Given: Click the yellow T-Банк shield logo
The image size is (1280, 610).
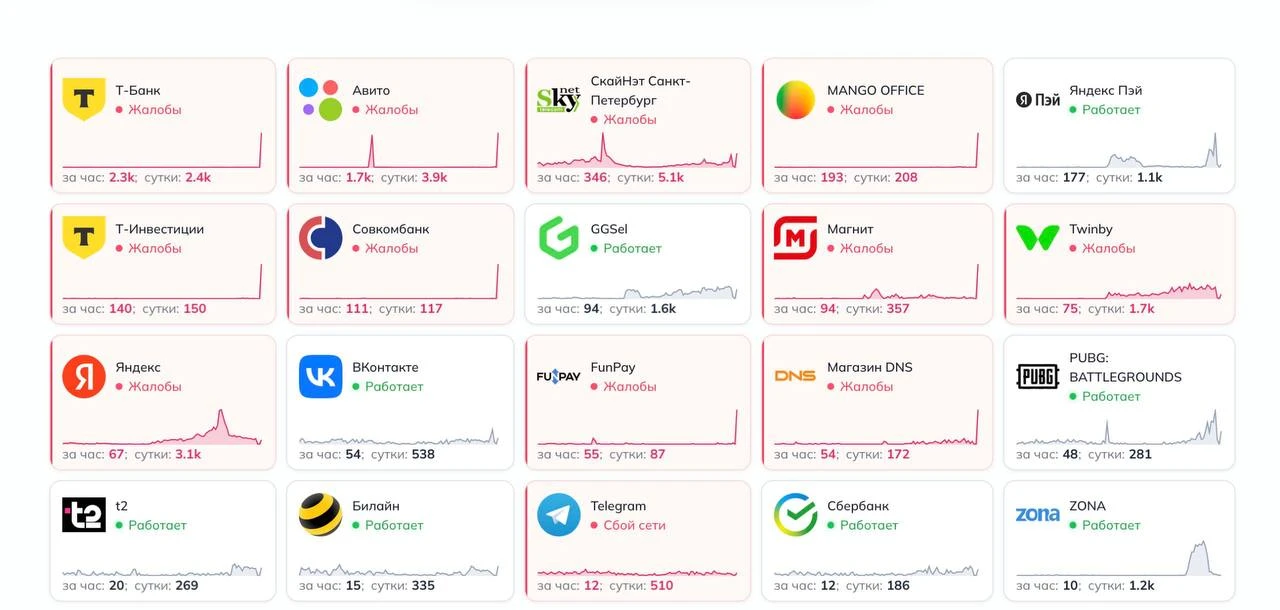Looking at the screenshot, I should coord(84,99).
